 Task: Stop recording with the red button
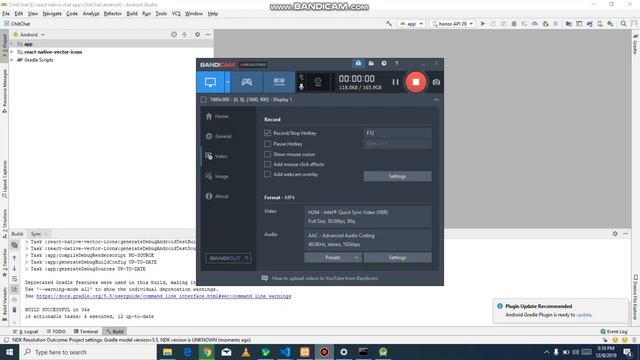coord(416,82)
